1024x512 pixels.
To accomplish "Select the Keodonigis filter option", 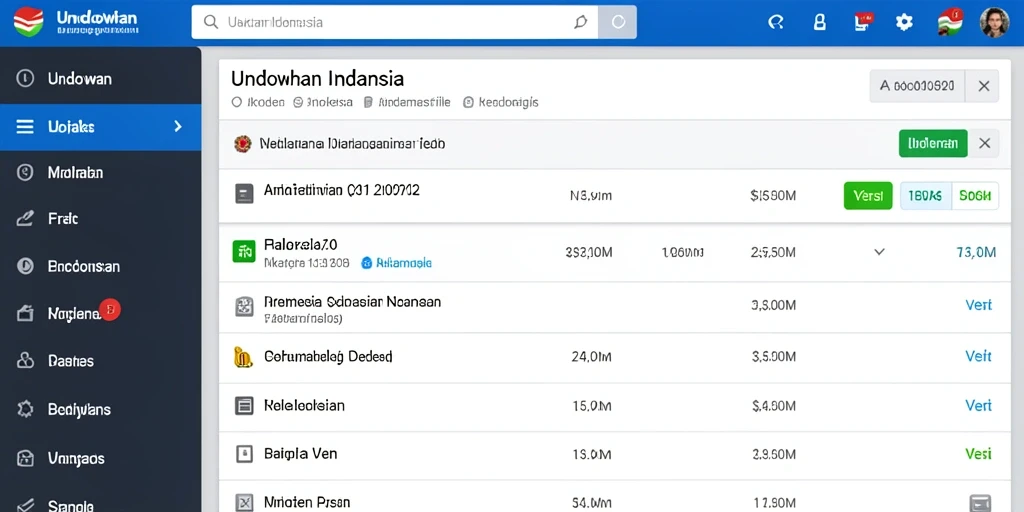I will tap(500, 103).
